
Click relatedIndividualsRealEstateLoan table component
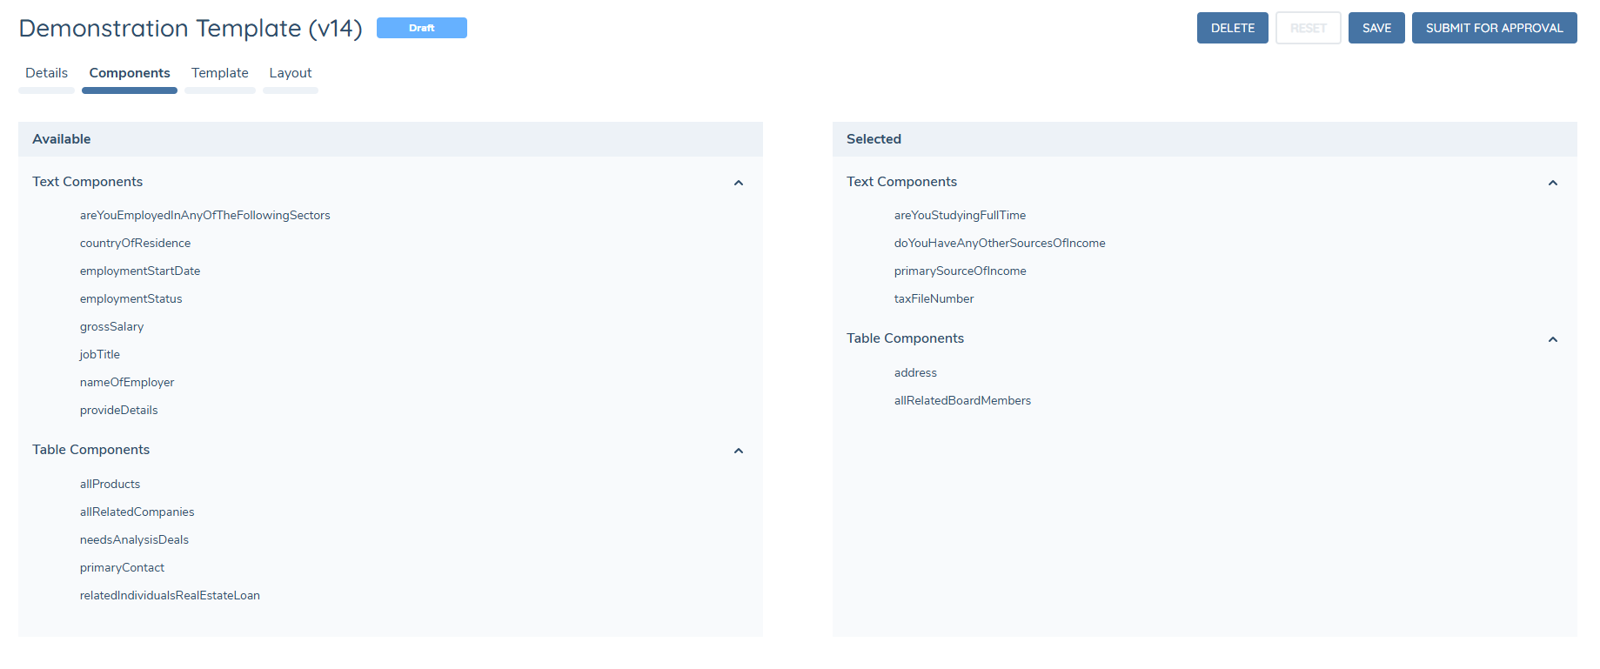coord(170,596)
